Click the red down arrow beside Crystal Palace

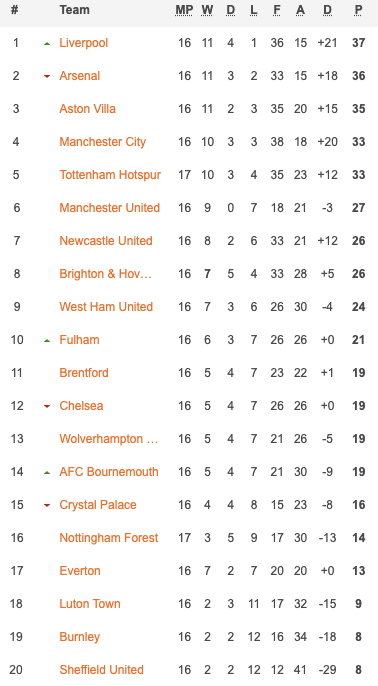point(47,505)
